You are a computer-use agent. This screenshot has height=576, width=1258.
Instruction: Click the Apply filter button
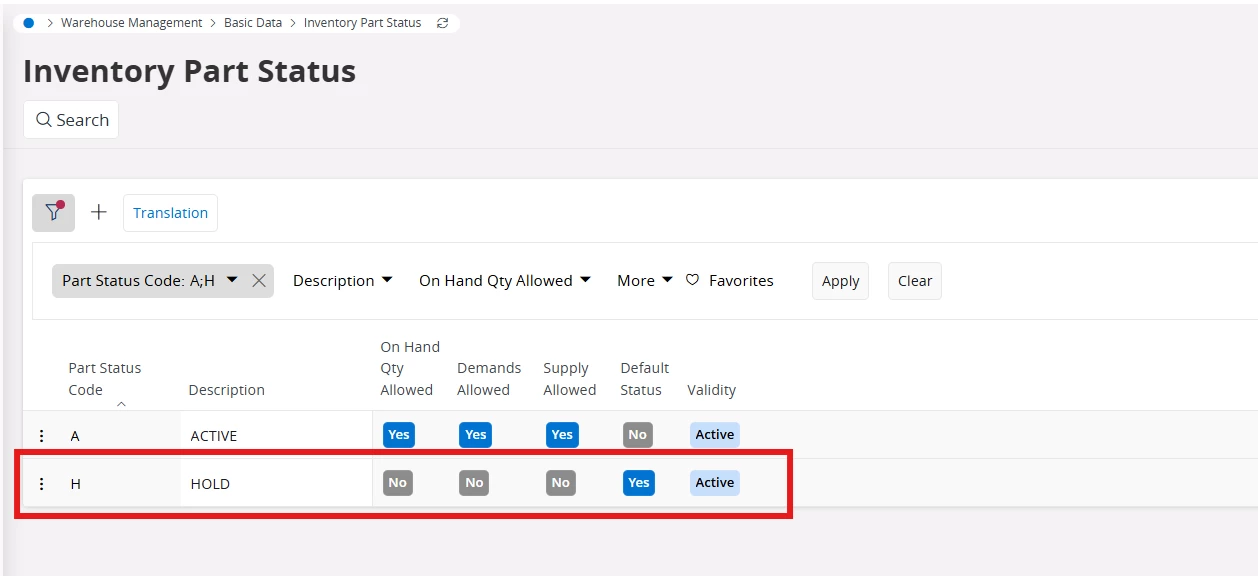click(840, 281)
